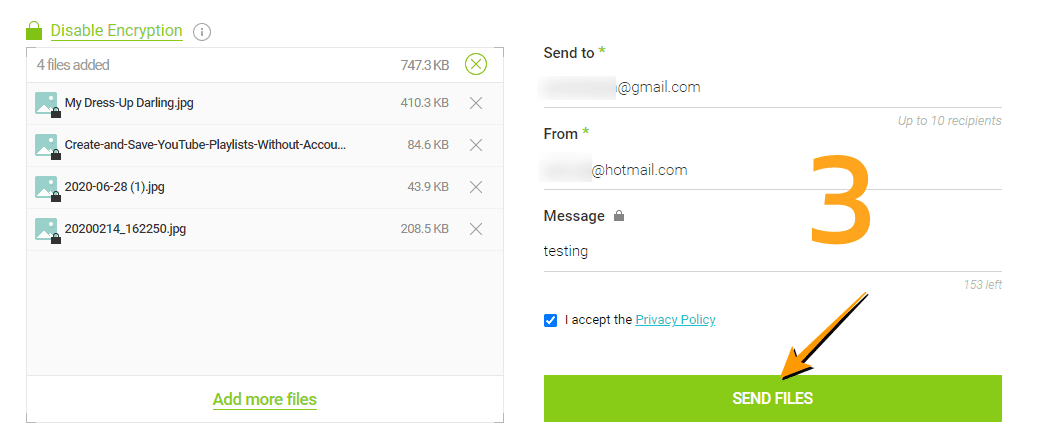The width and height of the screenshot is (1048, 442).
Task: Click the 20200214_162250.jpg file thumbnail icon
Action: click(x=47, y=229)
